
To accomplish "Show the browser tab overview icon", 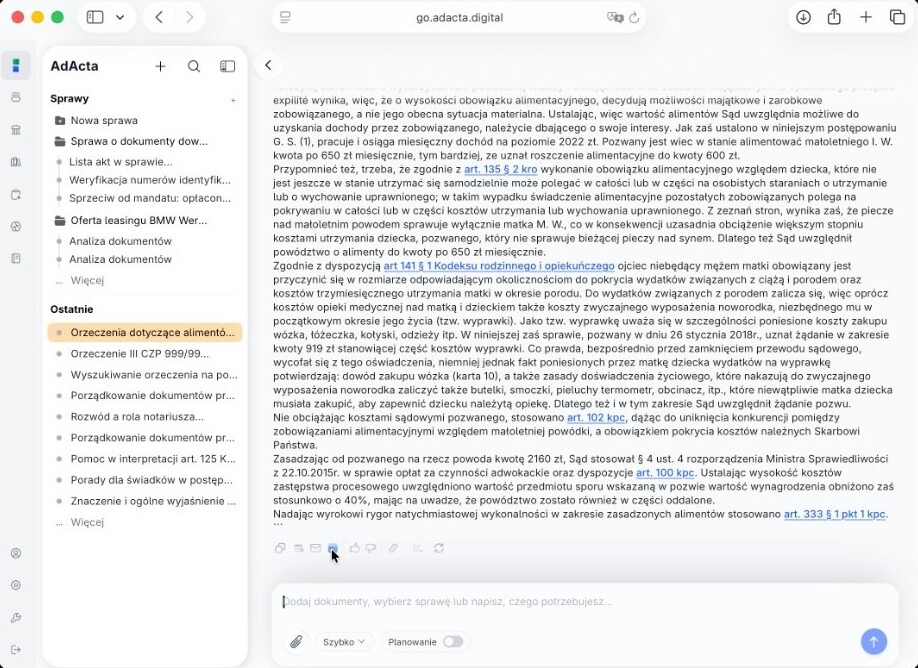I will pos(897,18).
